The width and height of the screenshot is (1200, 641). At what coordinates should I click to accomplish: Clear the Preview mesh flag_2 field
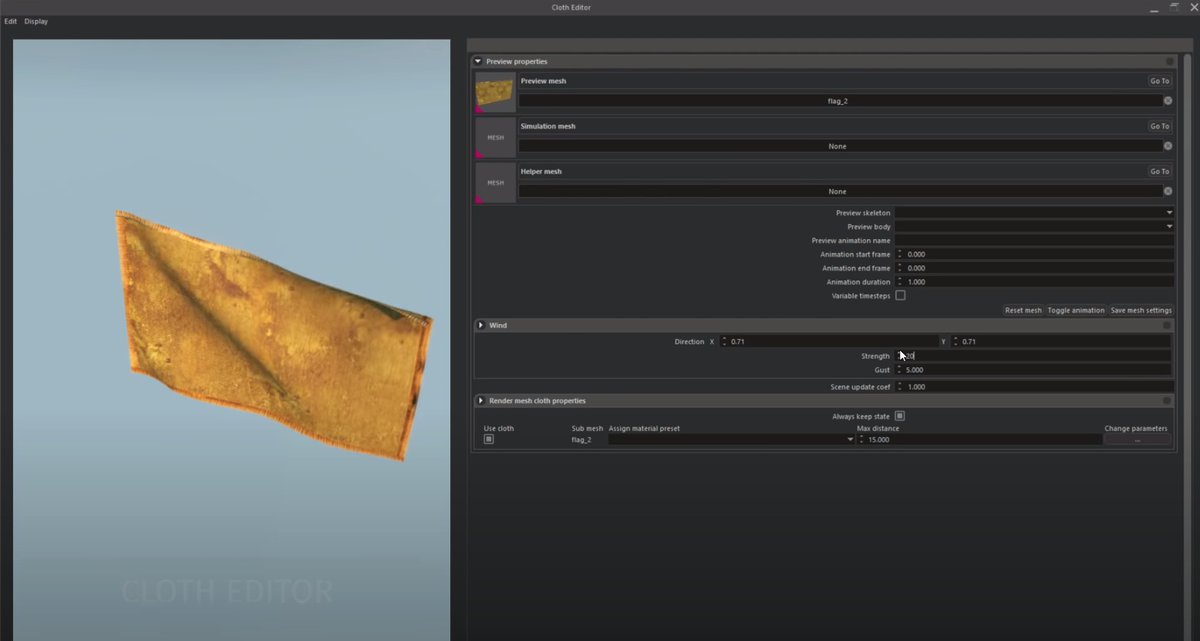[x=1168, y=101]
